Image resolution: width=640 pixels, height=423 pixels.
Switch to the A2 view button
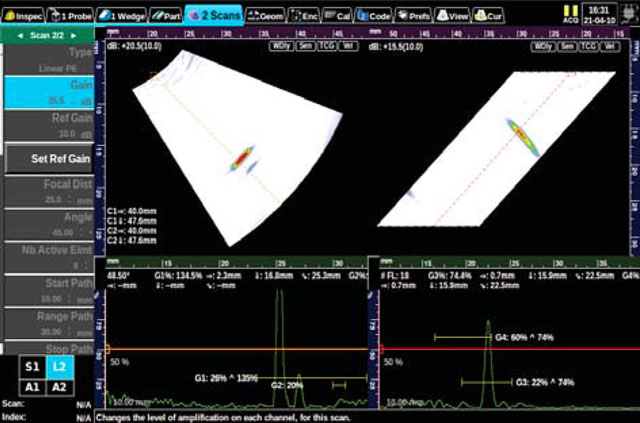click(60, 387)
